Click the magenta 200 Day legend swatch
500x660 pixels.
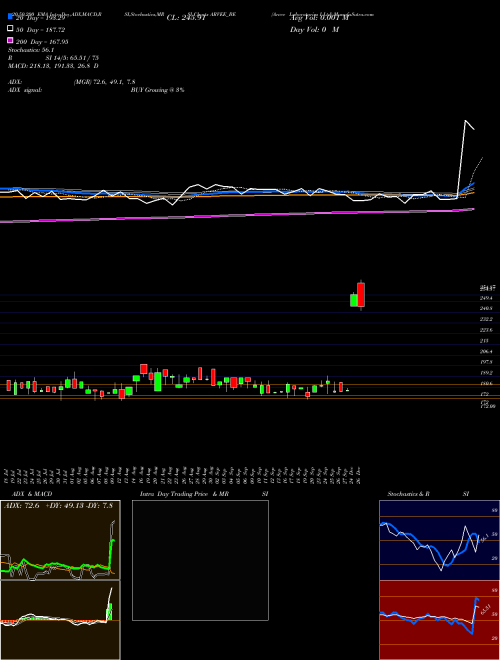click(x=10, y=40)
